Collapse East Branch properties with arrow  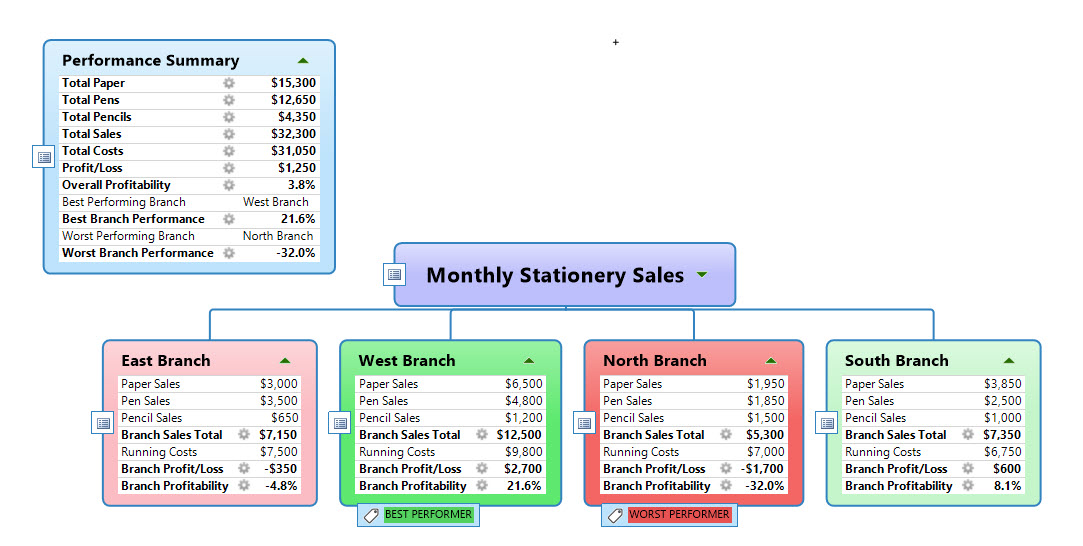(285, 361)
